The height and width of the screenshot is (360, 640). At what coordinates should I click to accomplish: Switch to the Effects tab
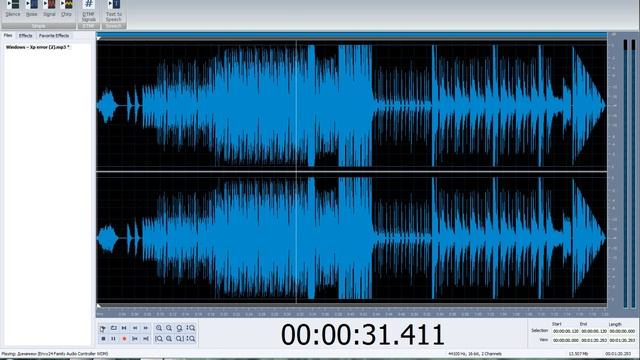[25, 36]
